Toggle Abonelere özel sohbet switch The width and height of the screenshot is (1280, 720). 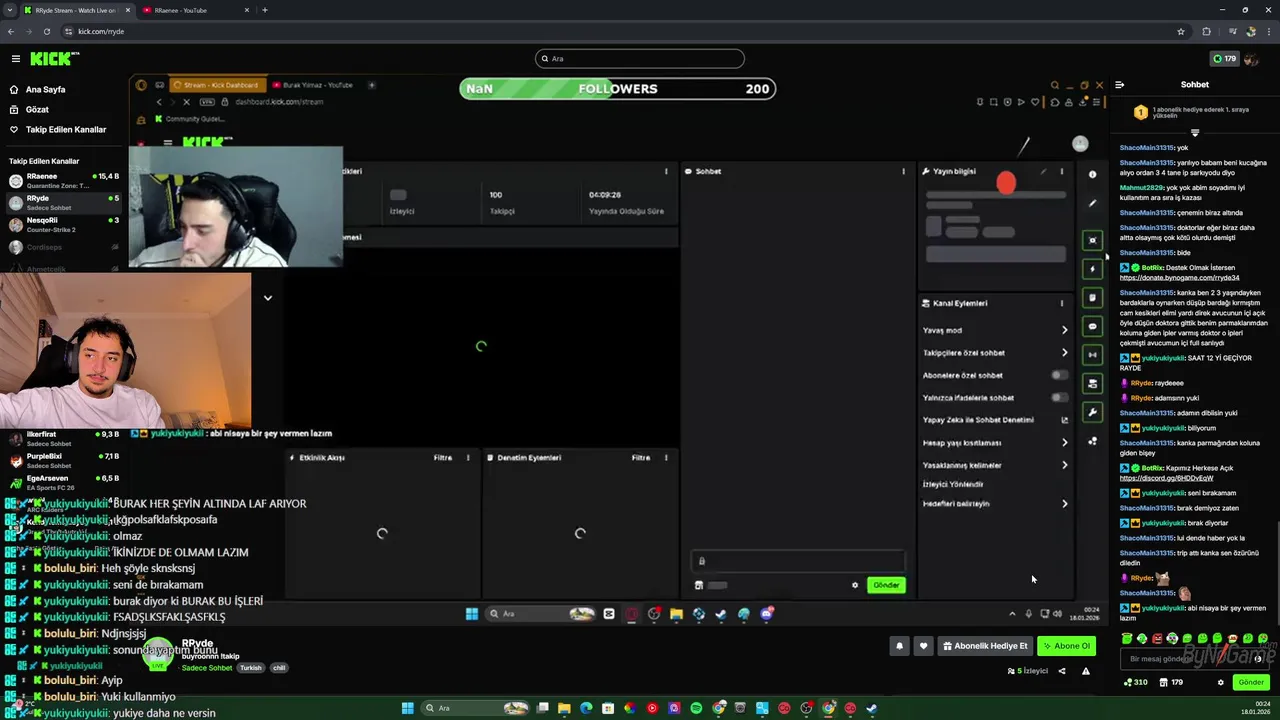tap(1059, 375)
